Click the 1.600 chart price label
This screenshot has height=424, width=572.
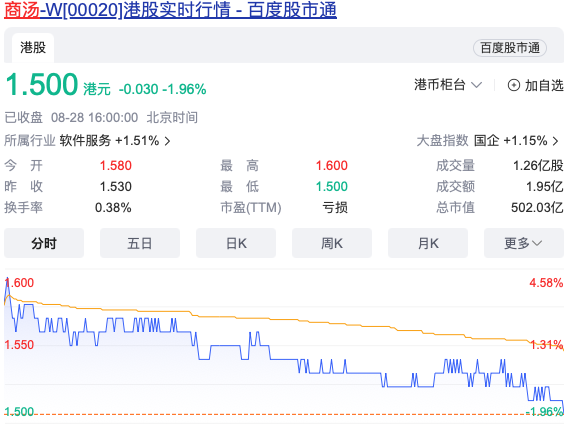[x=19, y=283]
